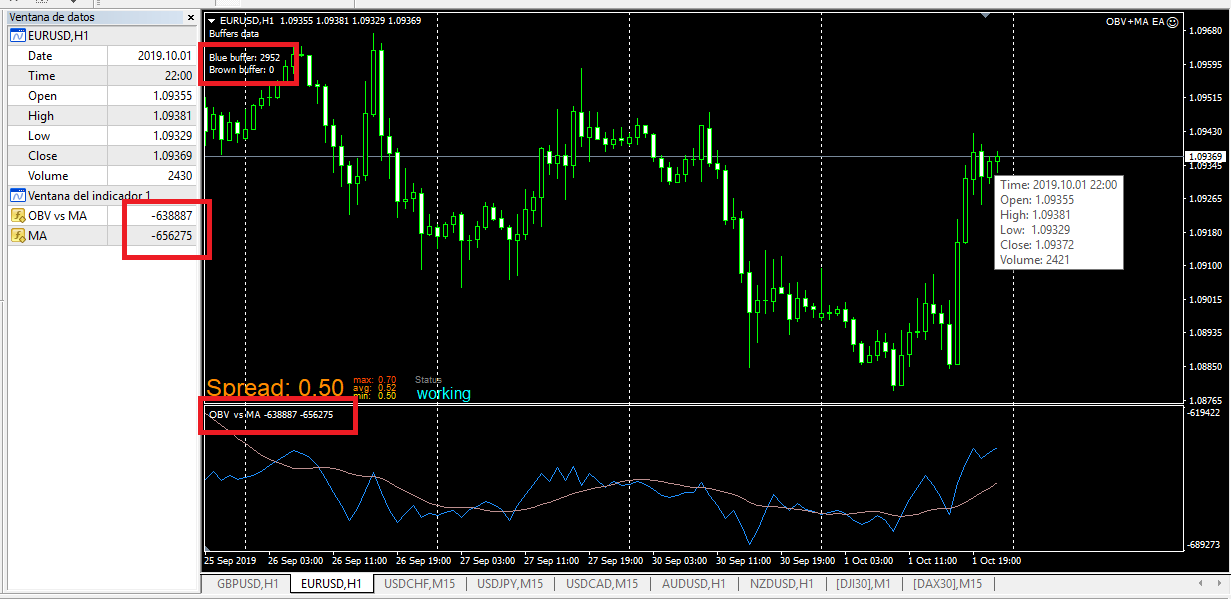The height and width of the screenshot is (599, 1231).
Task: Click the white triangle before the EURUSD,H1 chart title
Action: pyautogui.click(x=211, y=21)
